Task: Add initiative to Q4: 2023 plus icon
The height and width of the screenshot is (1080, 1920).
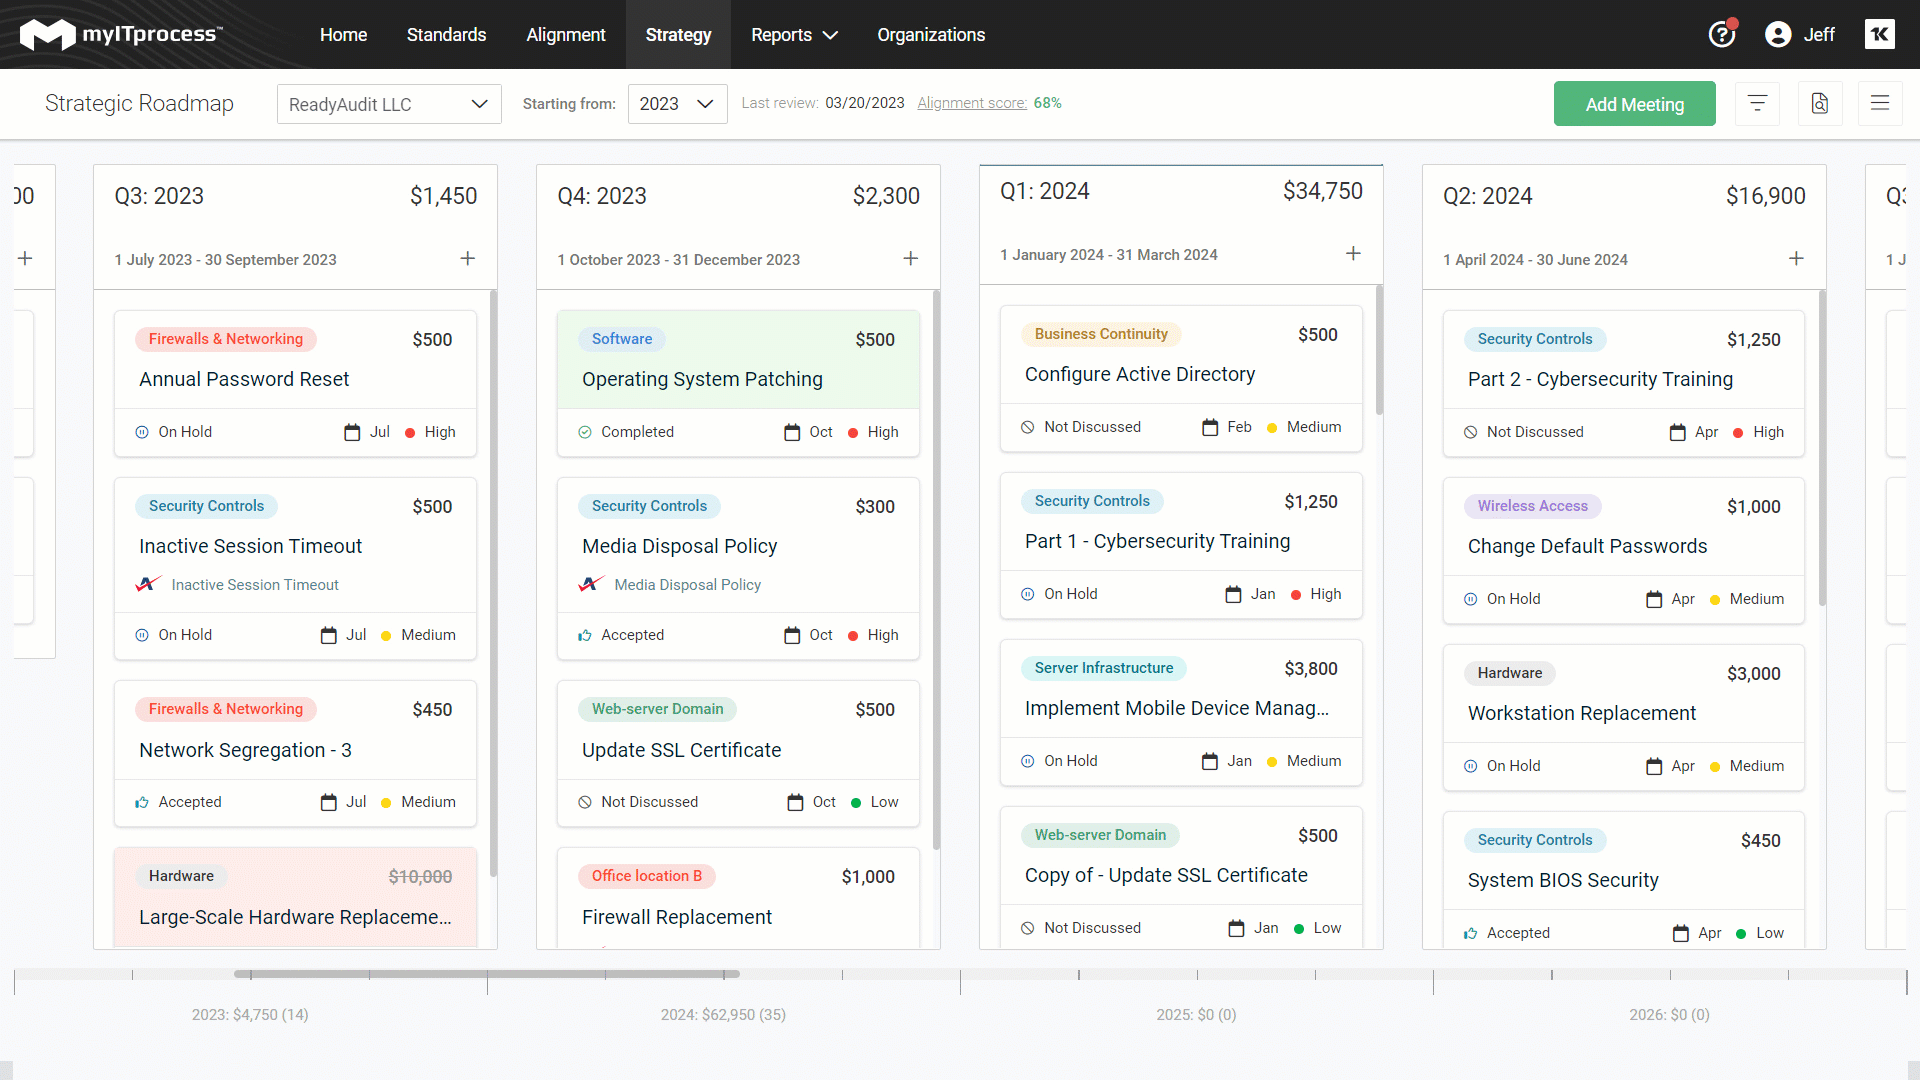Action: pyautogui.click(x=910, y=259)
